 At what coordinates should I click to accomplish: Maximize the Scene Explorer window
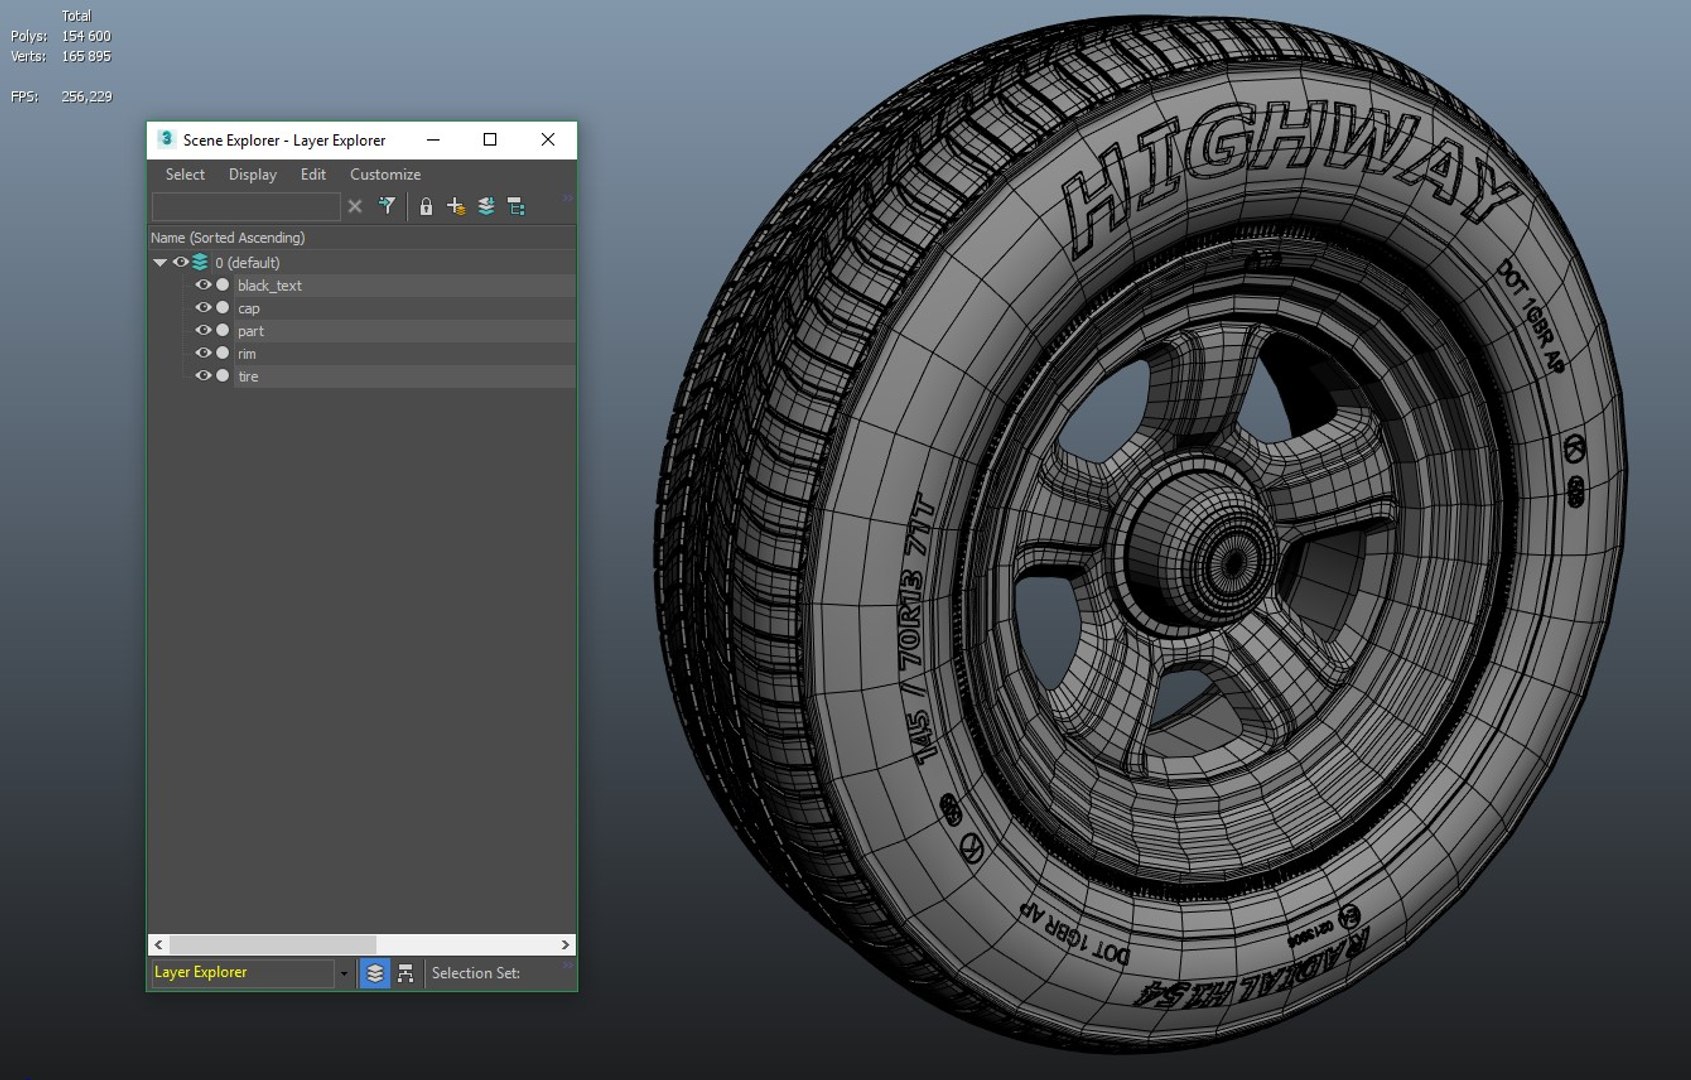(x=490, y=140)
